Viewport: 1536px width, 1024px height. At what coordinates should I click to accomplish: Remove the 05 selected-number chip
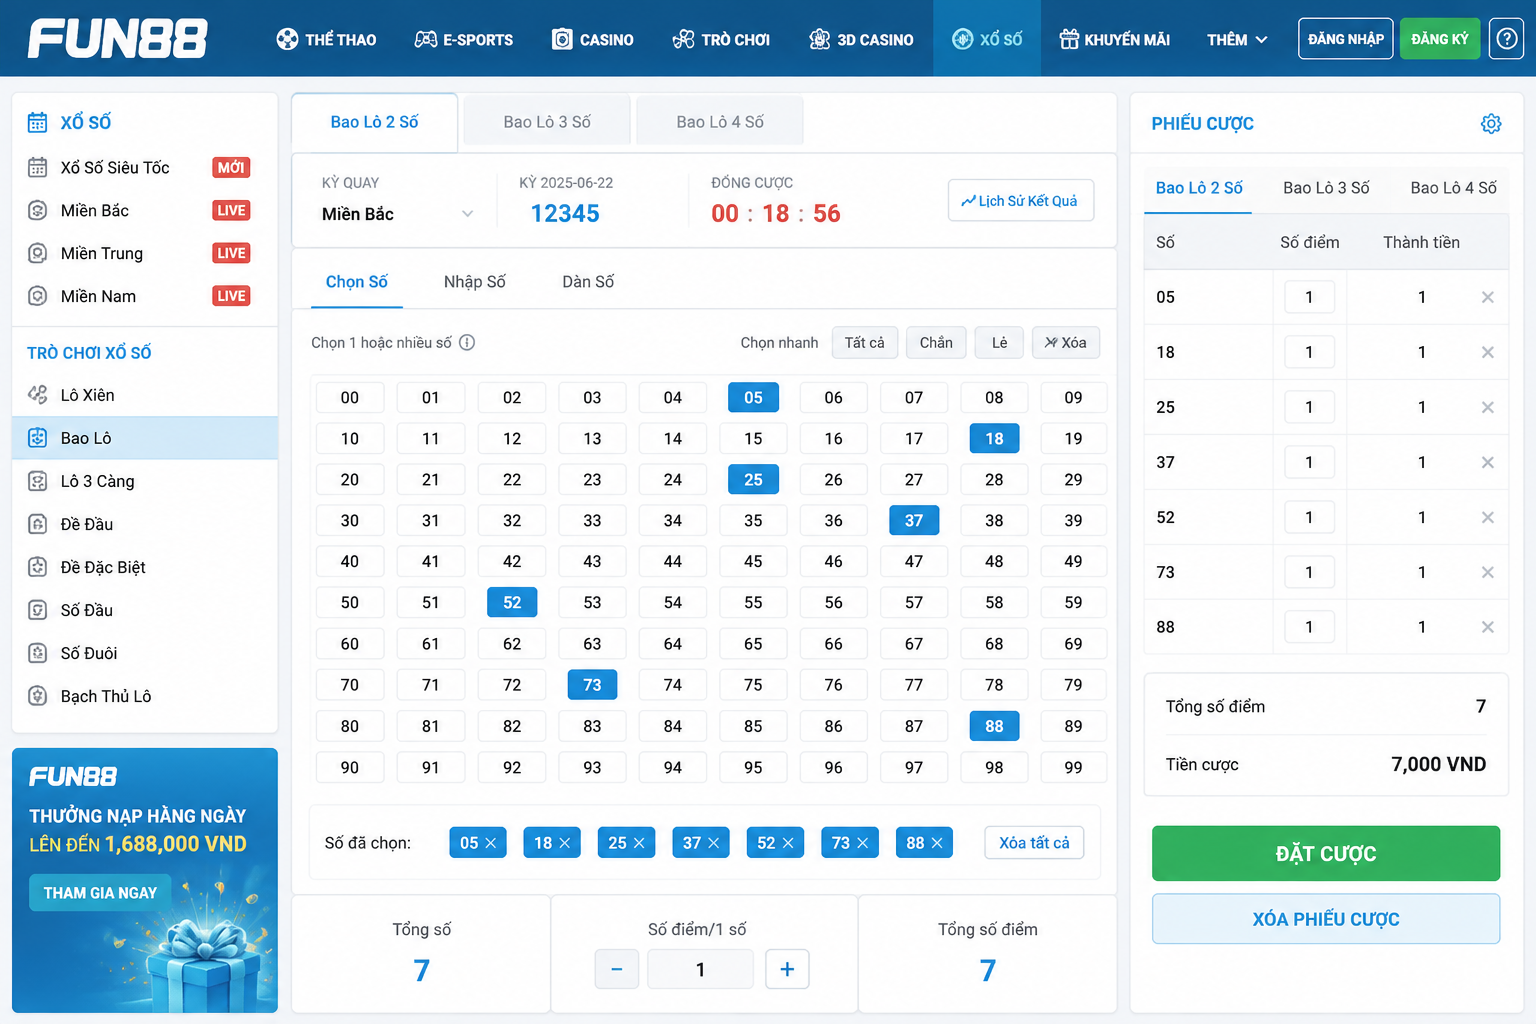point(491,843)
